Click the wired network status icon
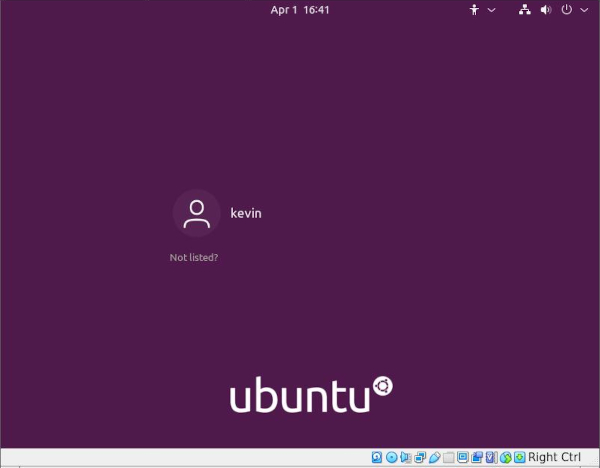 click(x=526, y=10)
